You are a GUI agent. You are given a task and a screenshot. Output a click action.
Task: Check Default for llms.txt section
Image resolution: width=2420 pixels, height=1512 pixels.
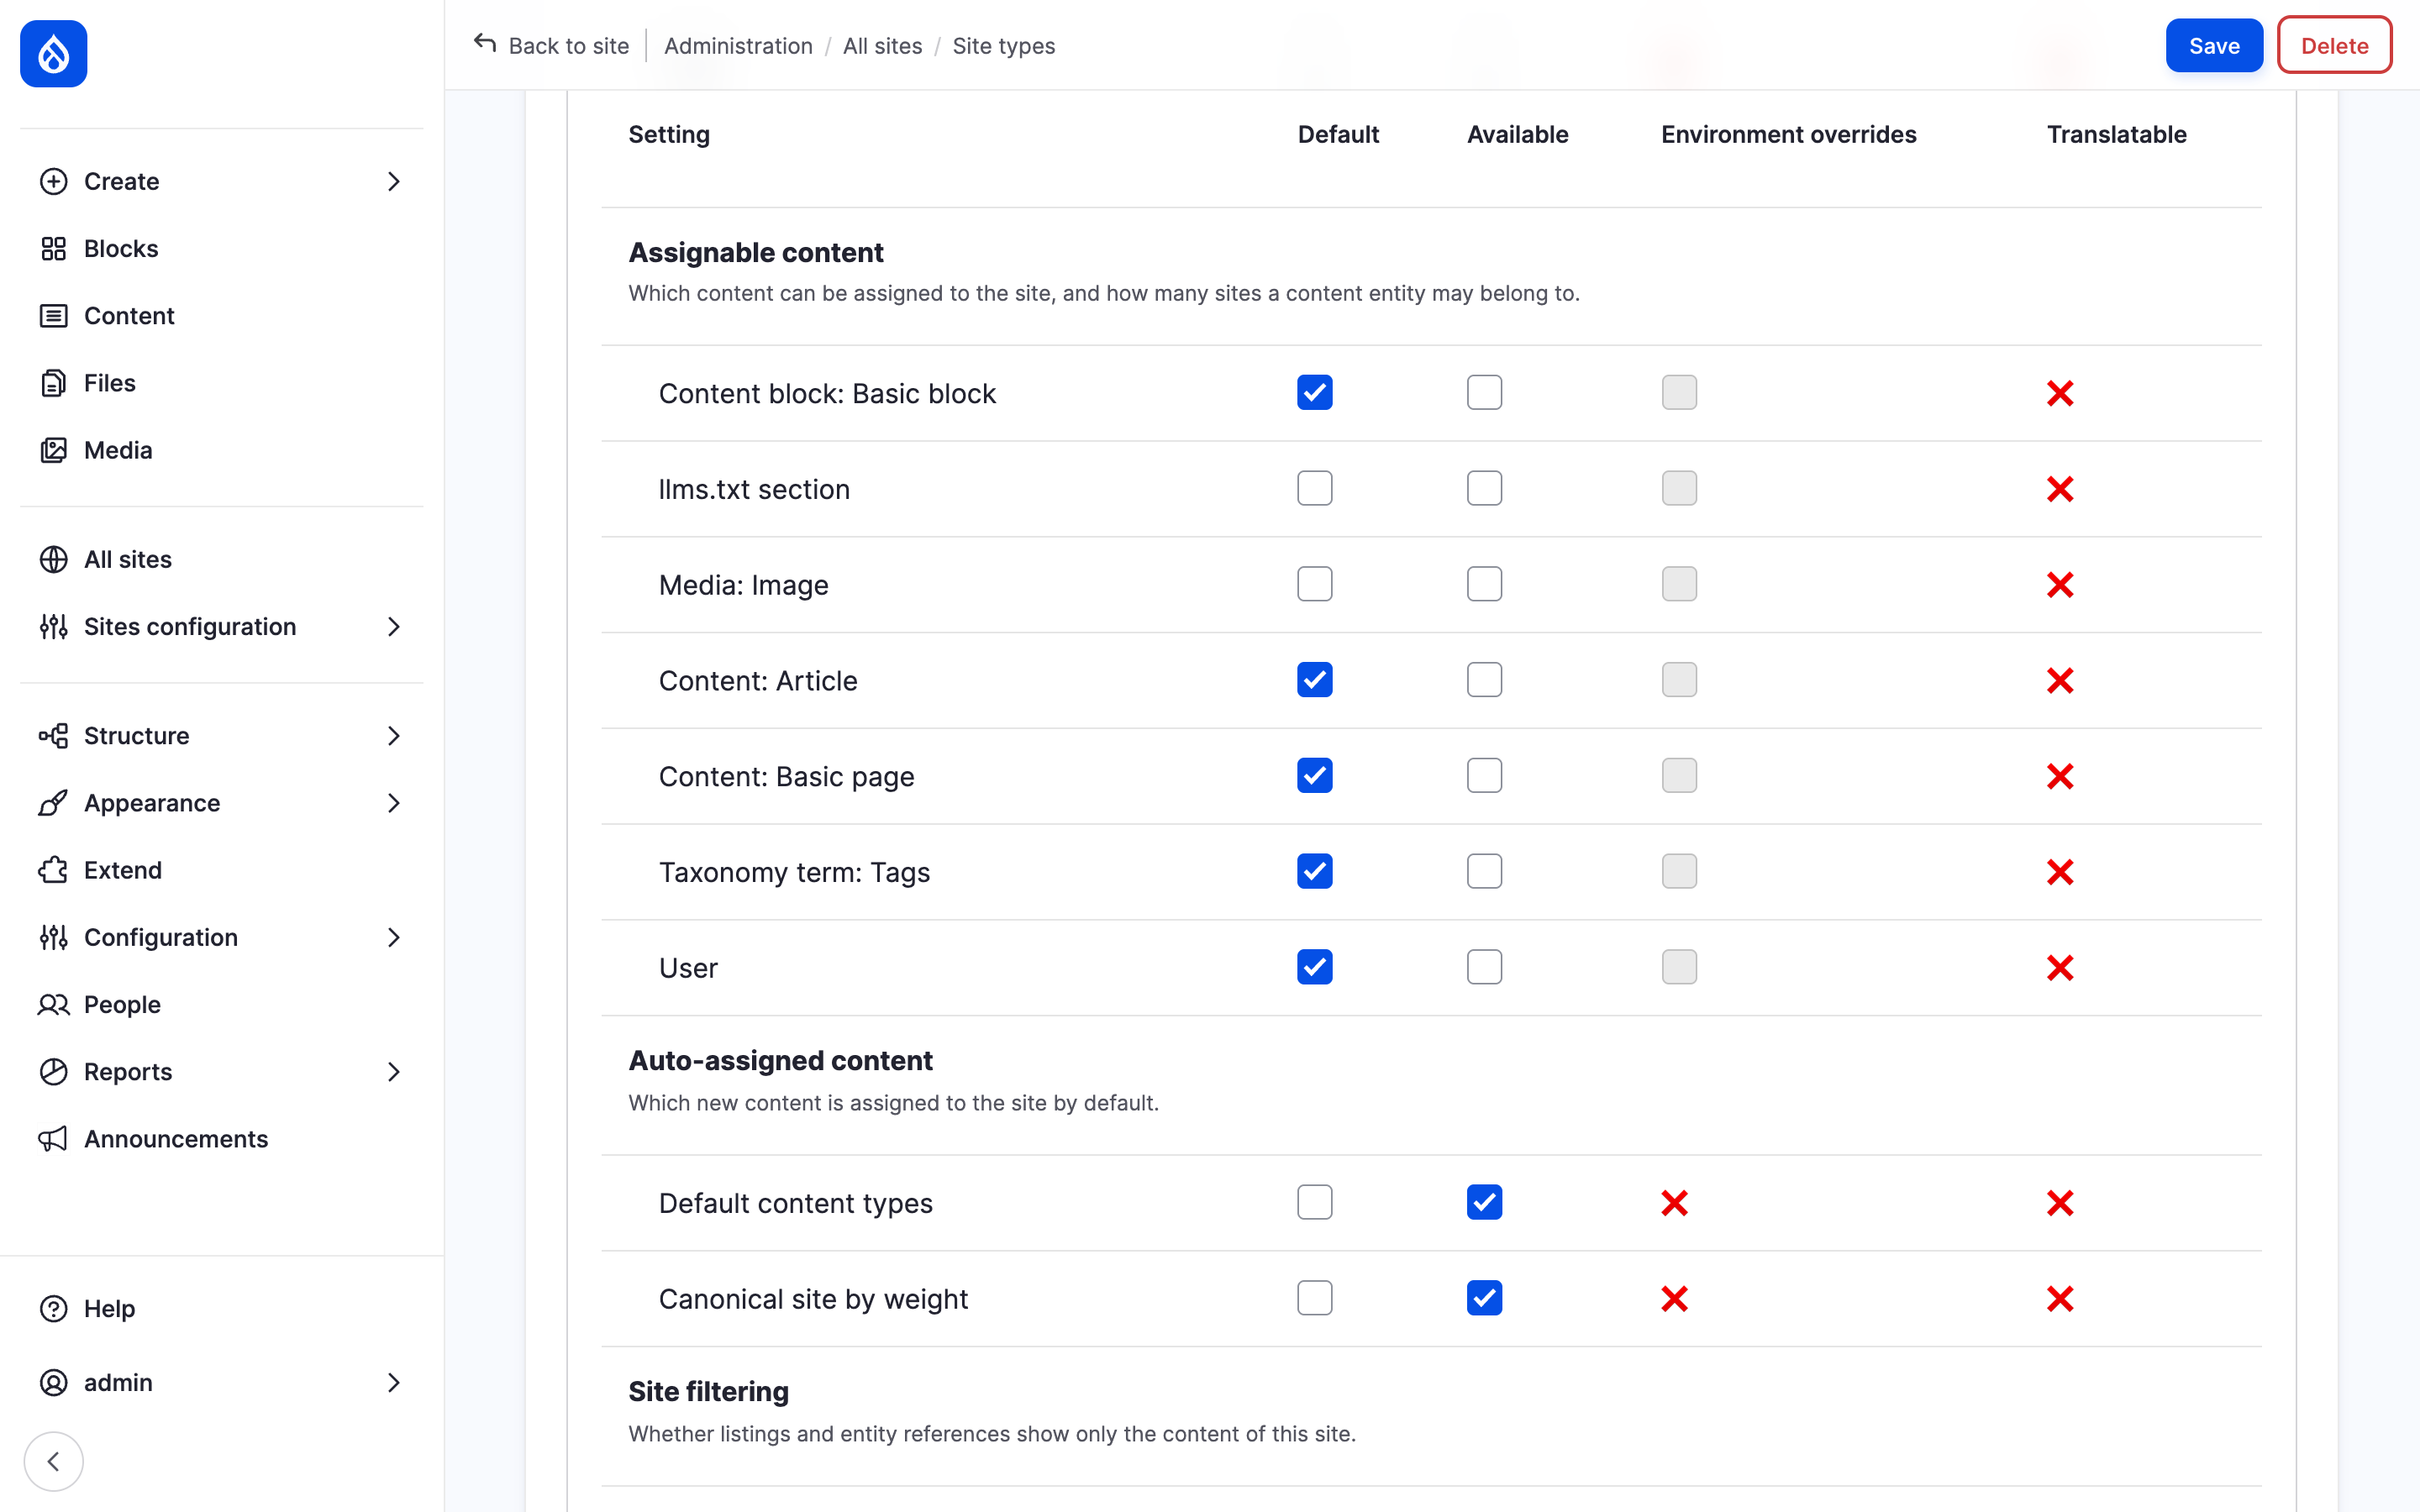[x=1315, y=489]
